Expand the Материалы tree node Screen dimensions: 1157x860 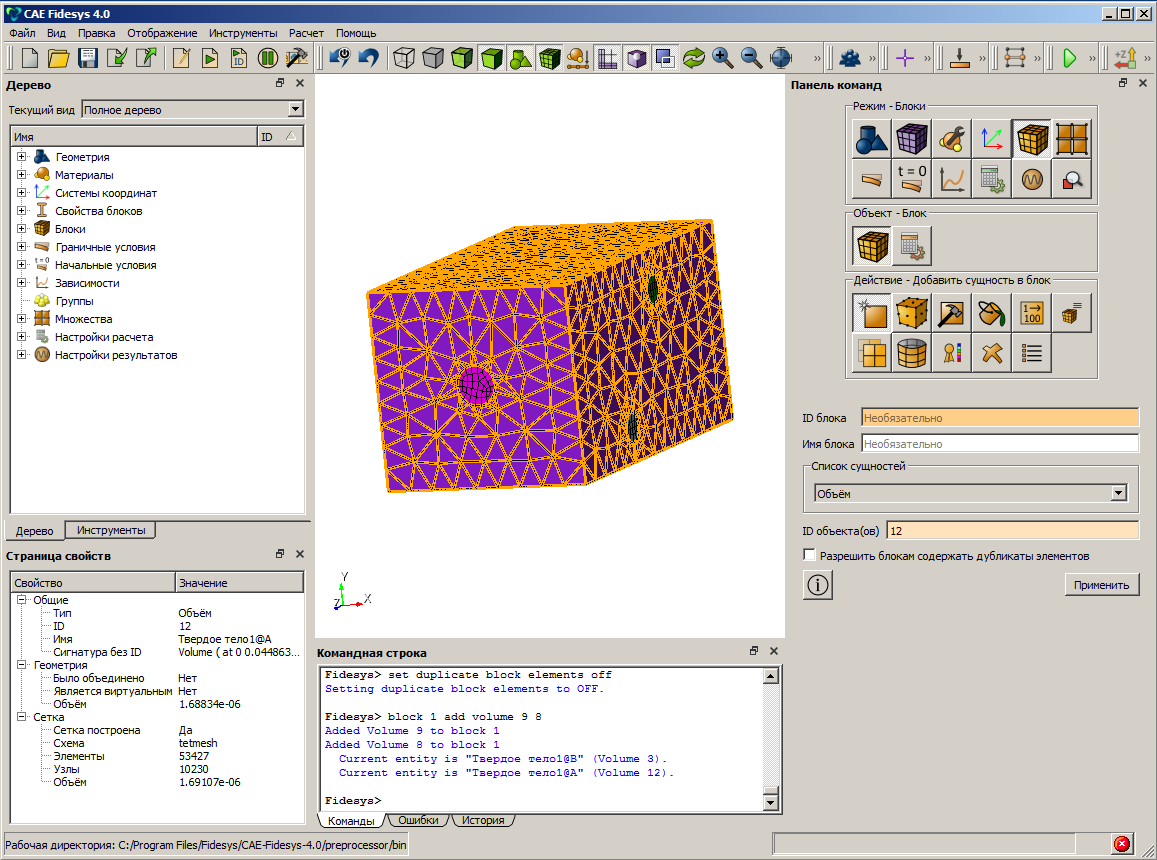click(21, 174)
